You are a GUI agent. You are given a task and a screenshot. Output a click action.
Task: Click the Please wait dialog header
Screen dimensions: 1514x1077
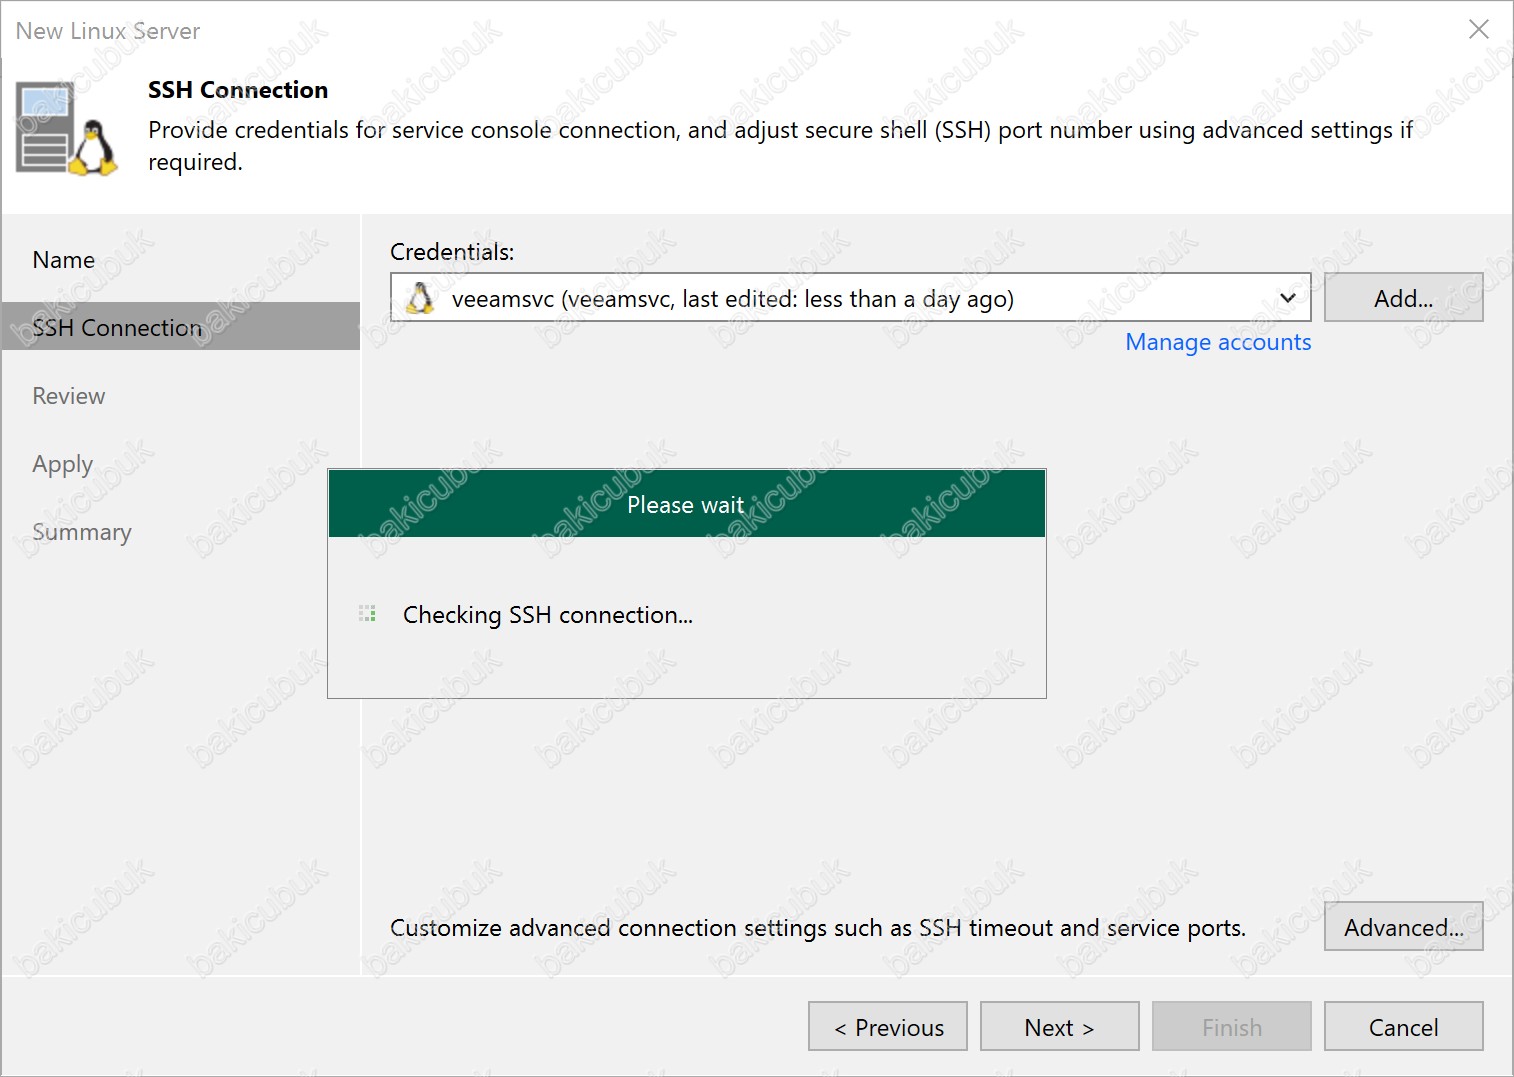(687, 504)
